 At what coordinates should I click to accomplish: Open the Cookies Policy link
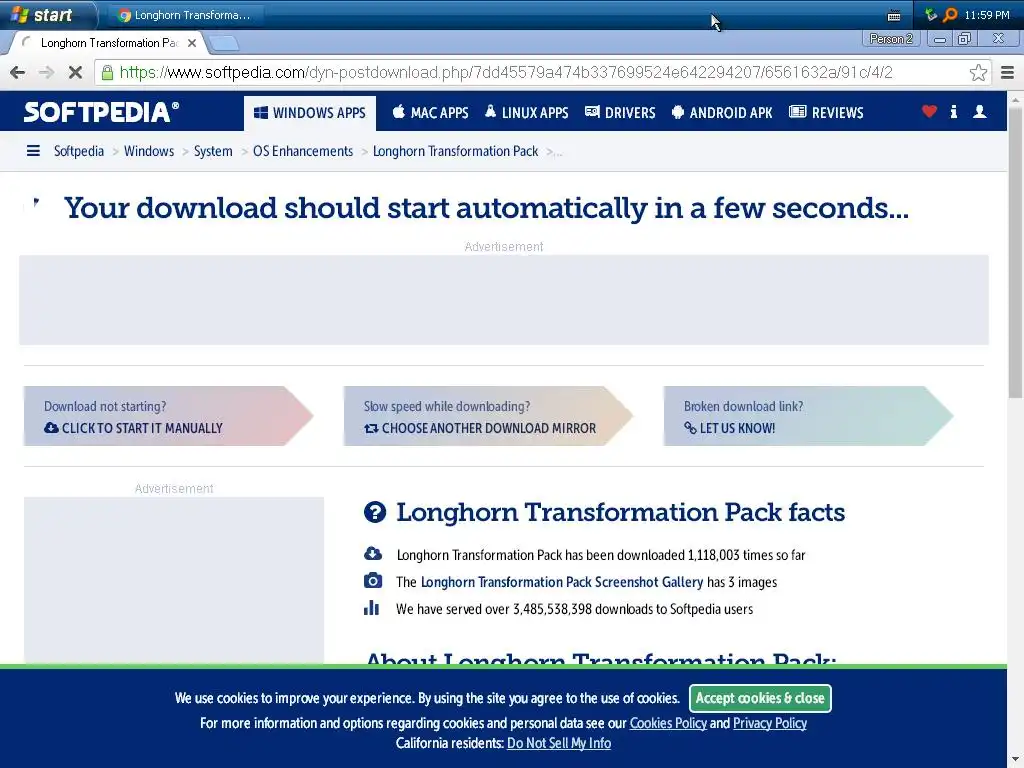tap(668, 723)
